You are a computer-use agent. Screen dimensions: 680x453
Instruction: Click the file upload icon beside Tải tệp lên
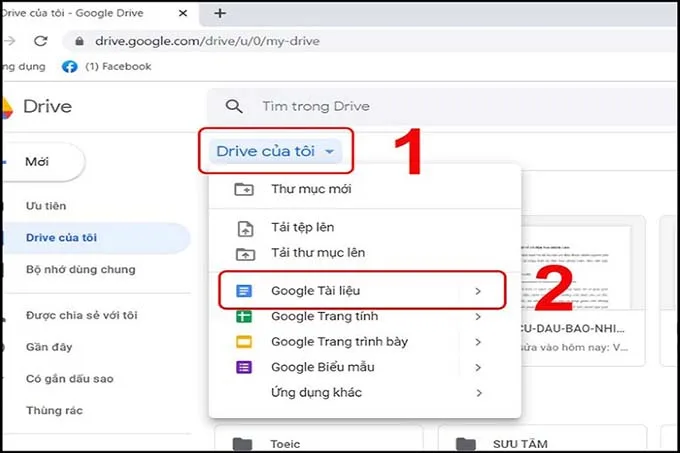(x=245, y=228)
